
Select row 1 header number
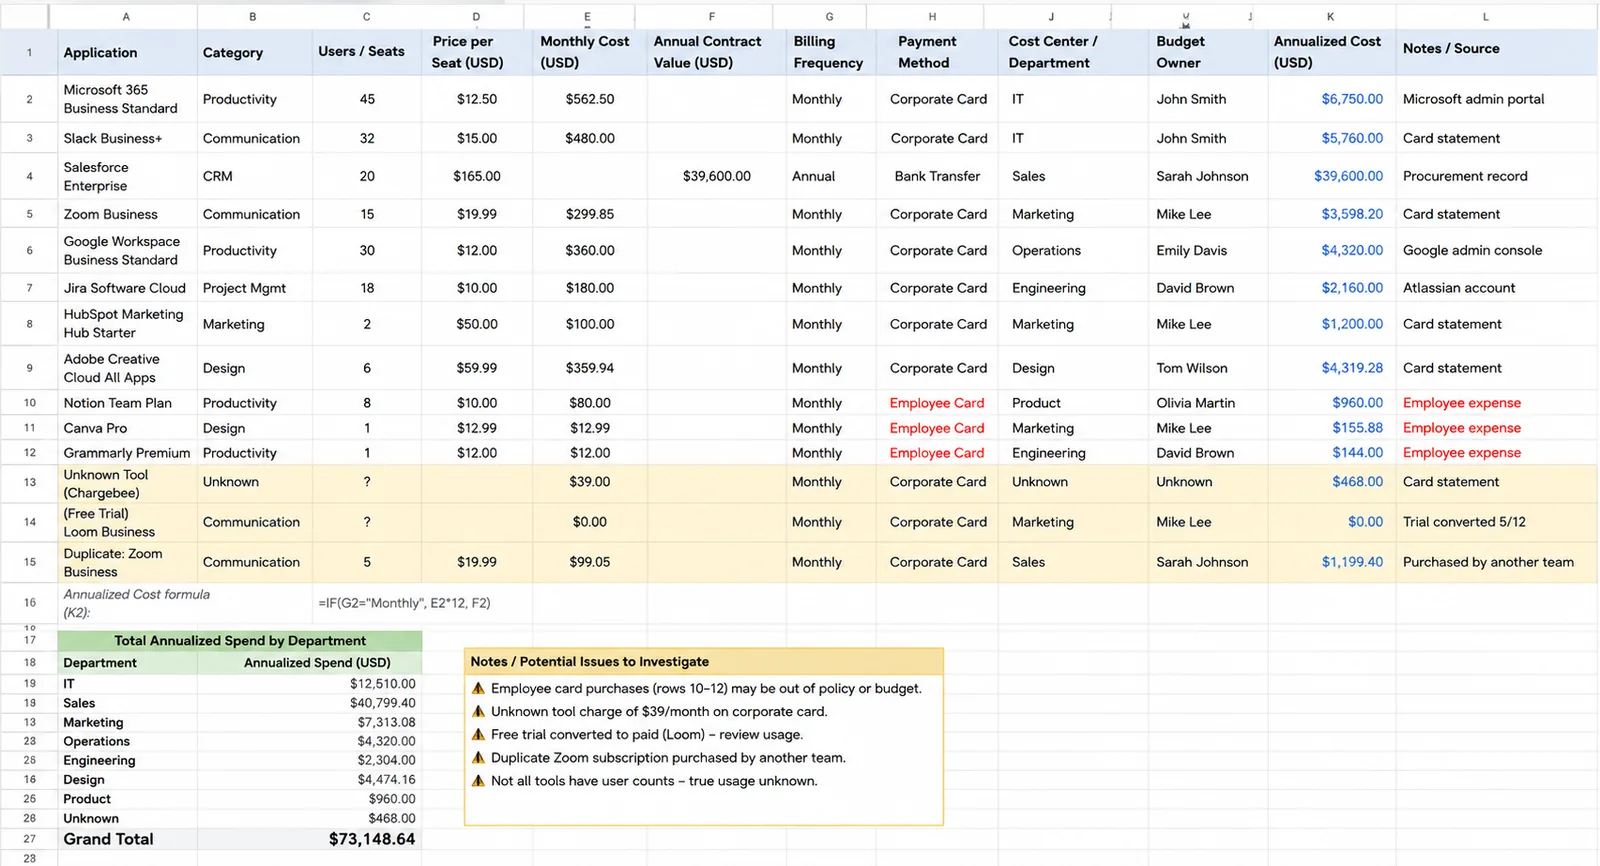click(x=29, y=52)
